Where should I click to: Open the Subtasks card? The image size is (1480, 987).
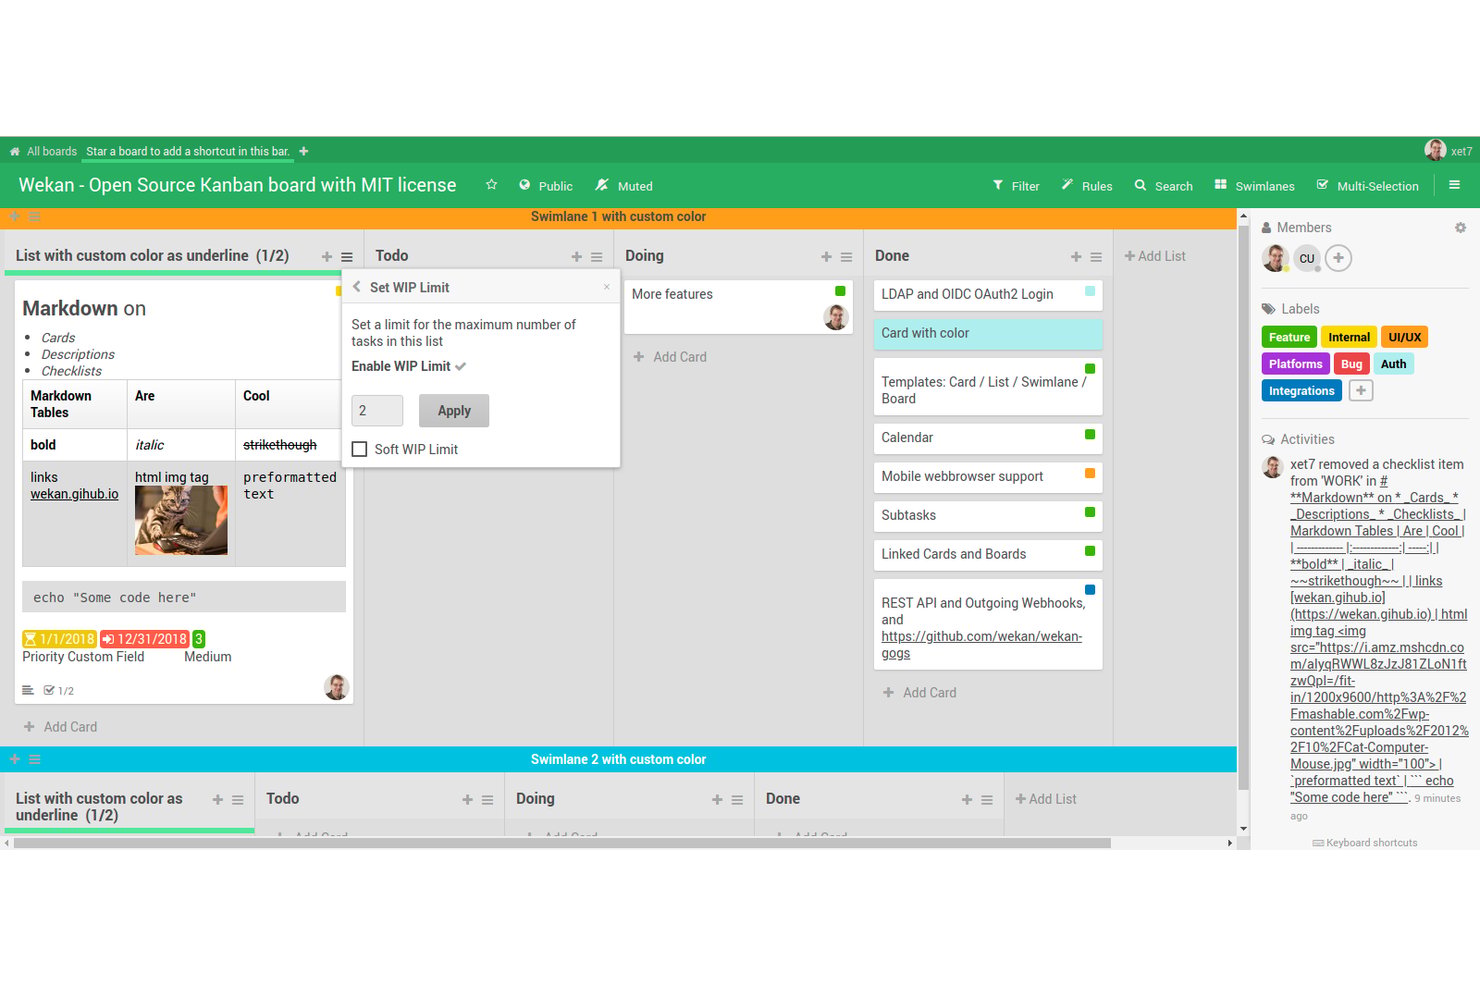(x=988, y=516)
